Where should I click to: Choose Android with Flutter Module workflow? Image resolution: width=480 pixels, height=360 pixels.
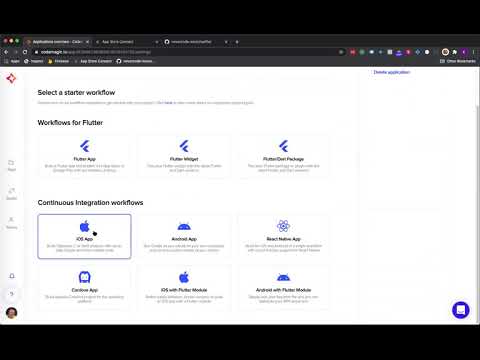tap(283, 287)
